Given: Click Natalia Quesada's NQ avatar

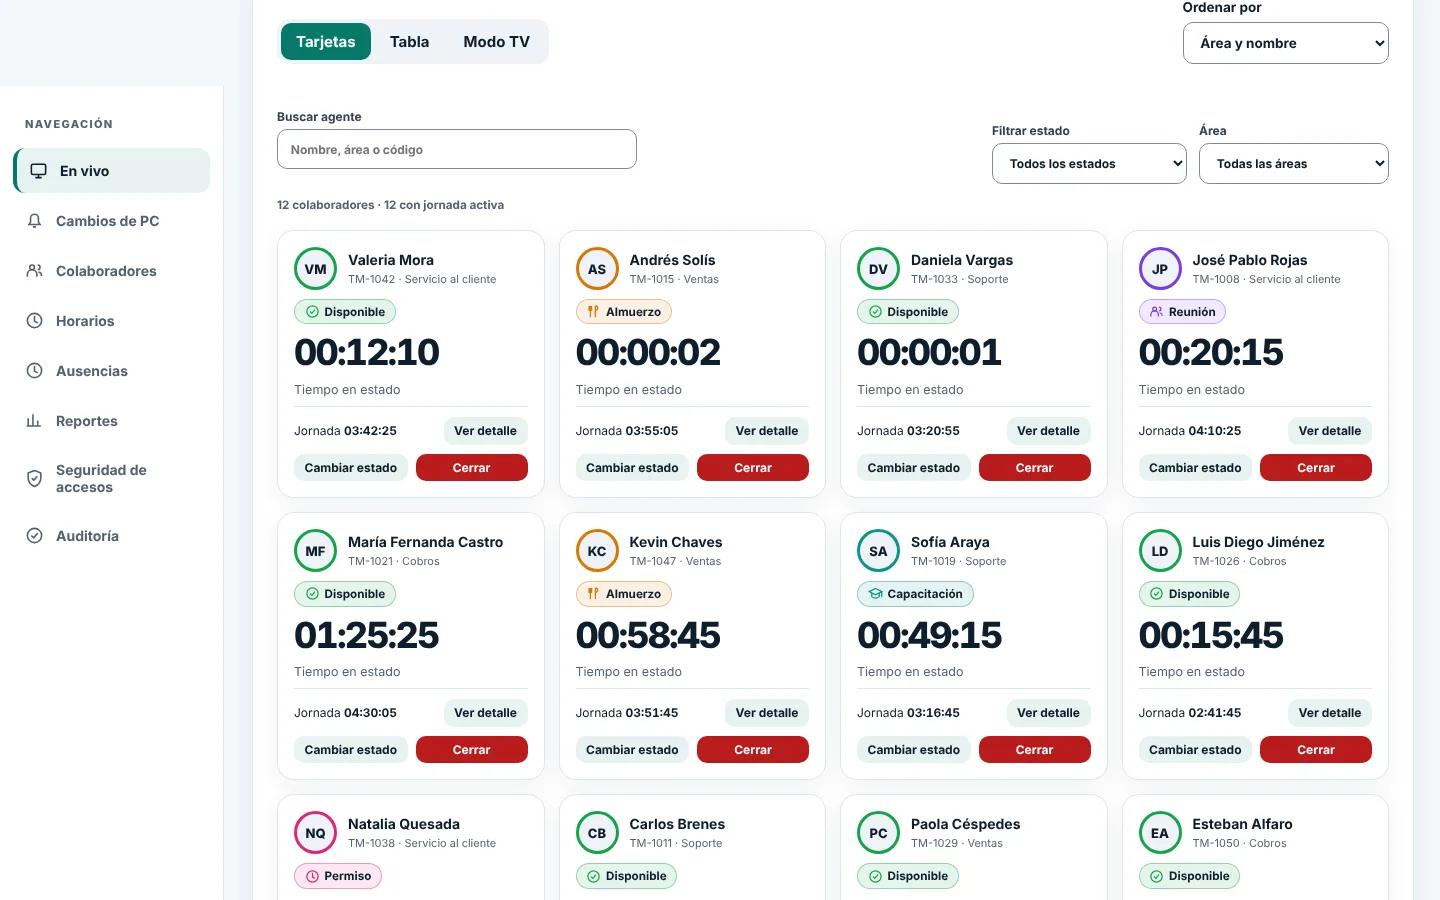Looking at the screenshot, I should (315, 833).
